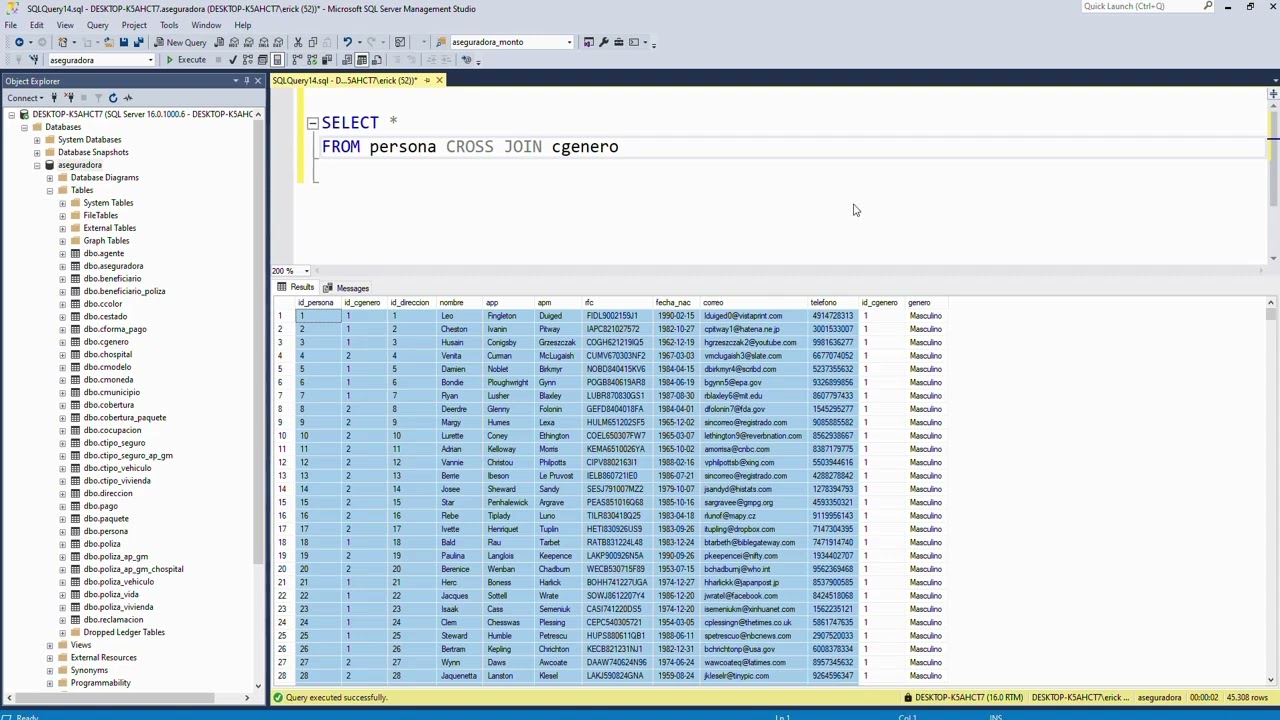Collapse the Databases tree node

[24, 127]
